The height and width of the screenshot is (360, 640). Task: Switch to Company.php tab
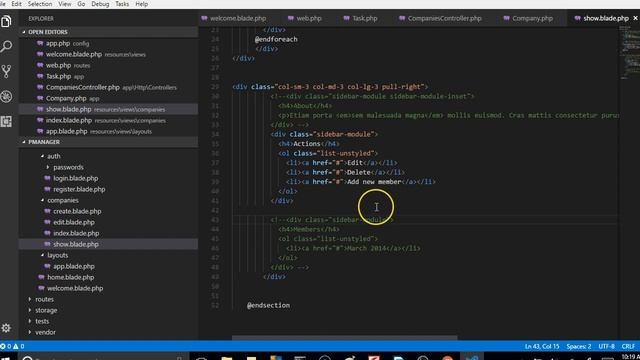tap(529, 18)
